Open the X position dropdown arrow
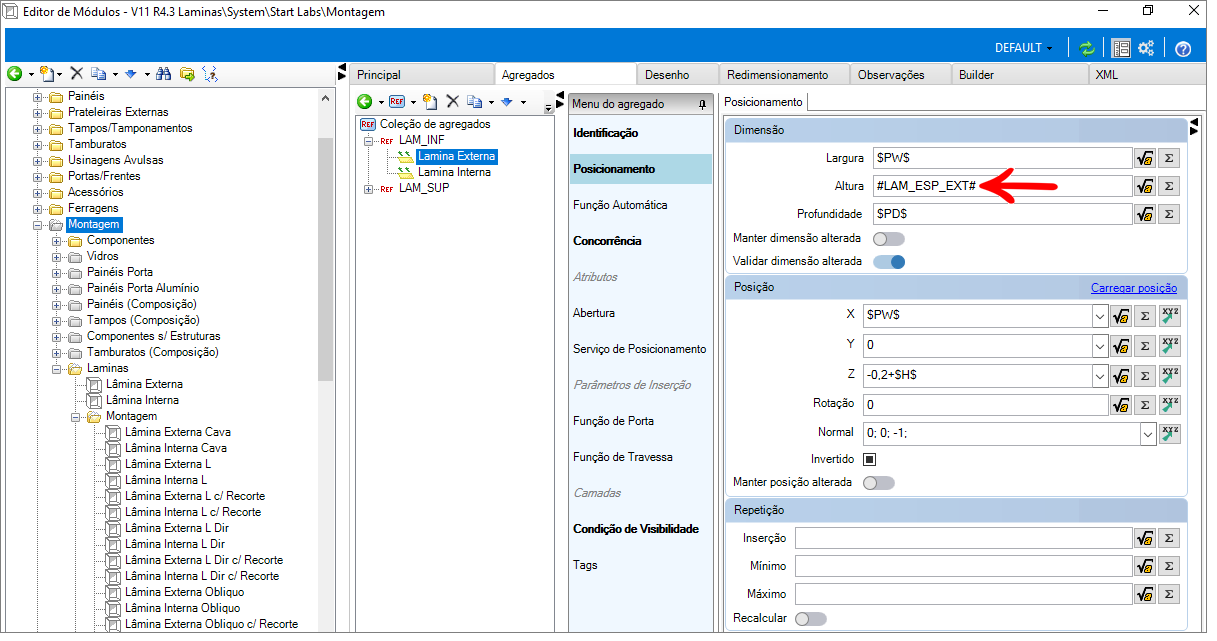Image resolution: width=1217 pixels, height=641 pixels. [1100, 315]
